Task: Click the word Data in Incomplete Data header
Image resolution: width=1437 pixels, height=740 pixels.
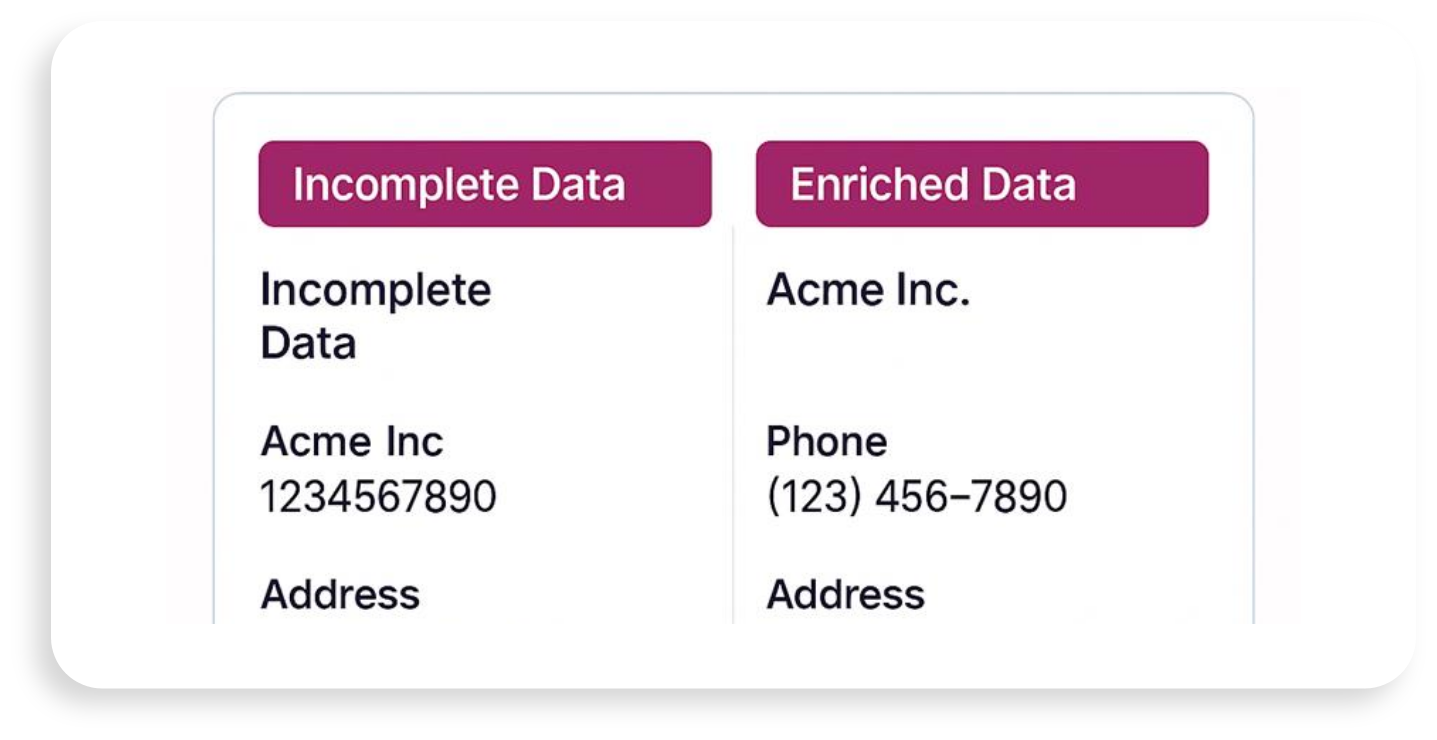Action: [x=577, y=184]
